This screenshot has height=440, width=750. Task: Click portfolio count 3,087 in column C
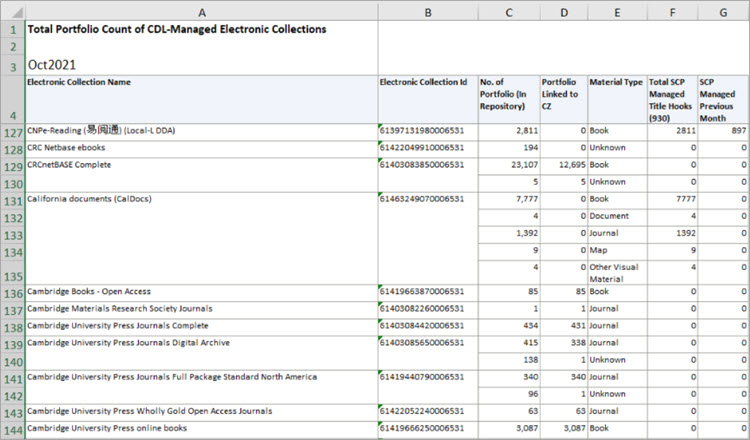click(509, 430)
